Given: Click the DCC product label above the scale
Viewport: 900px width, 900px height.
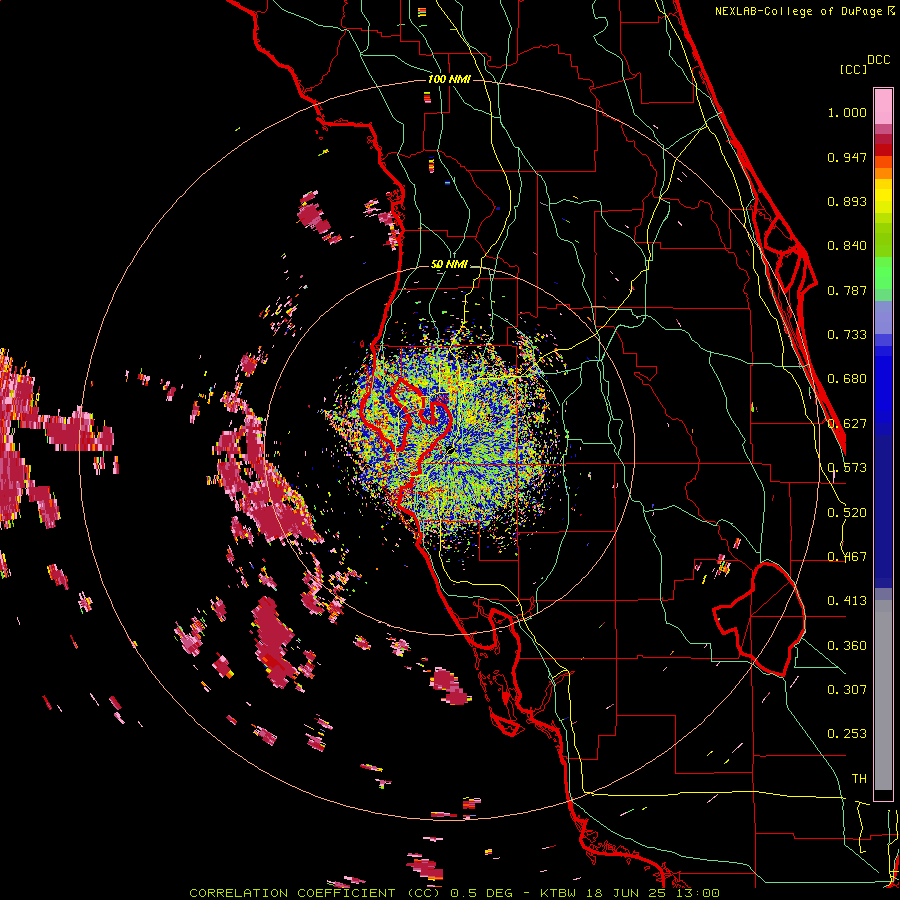Looking at the screenshot, I should pyautogui.click(x=878, y=60).
